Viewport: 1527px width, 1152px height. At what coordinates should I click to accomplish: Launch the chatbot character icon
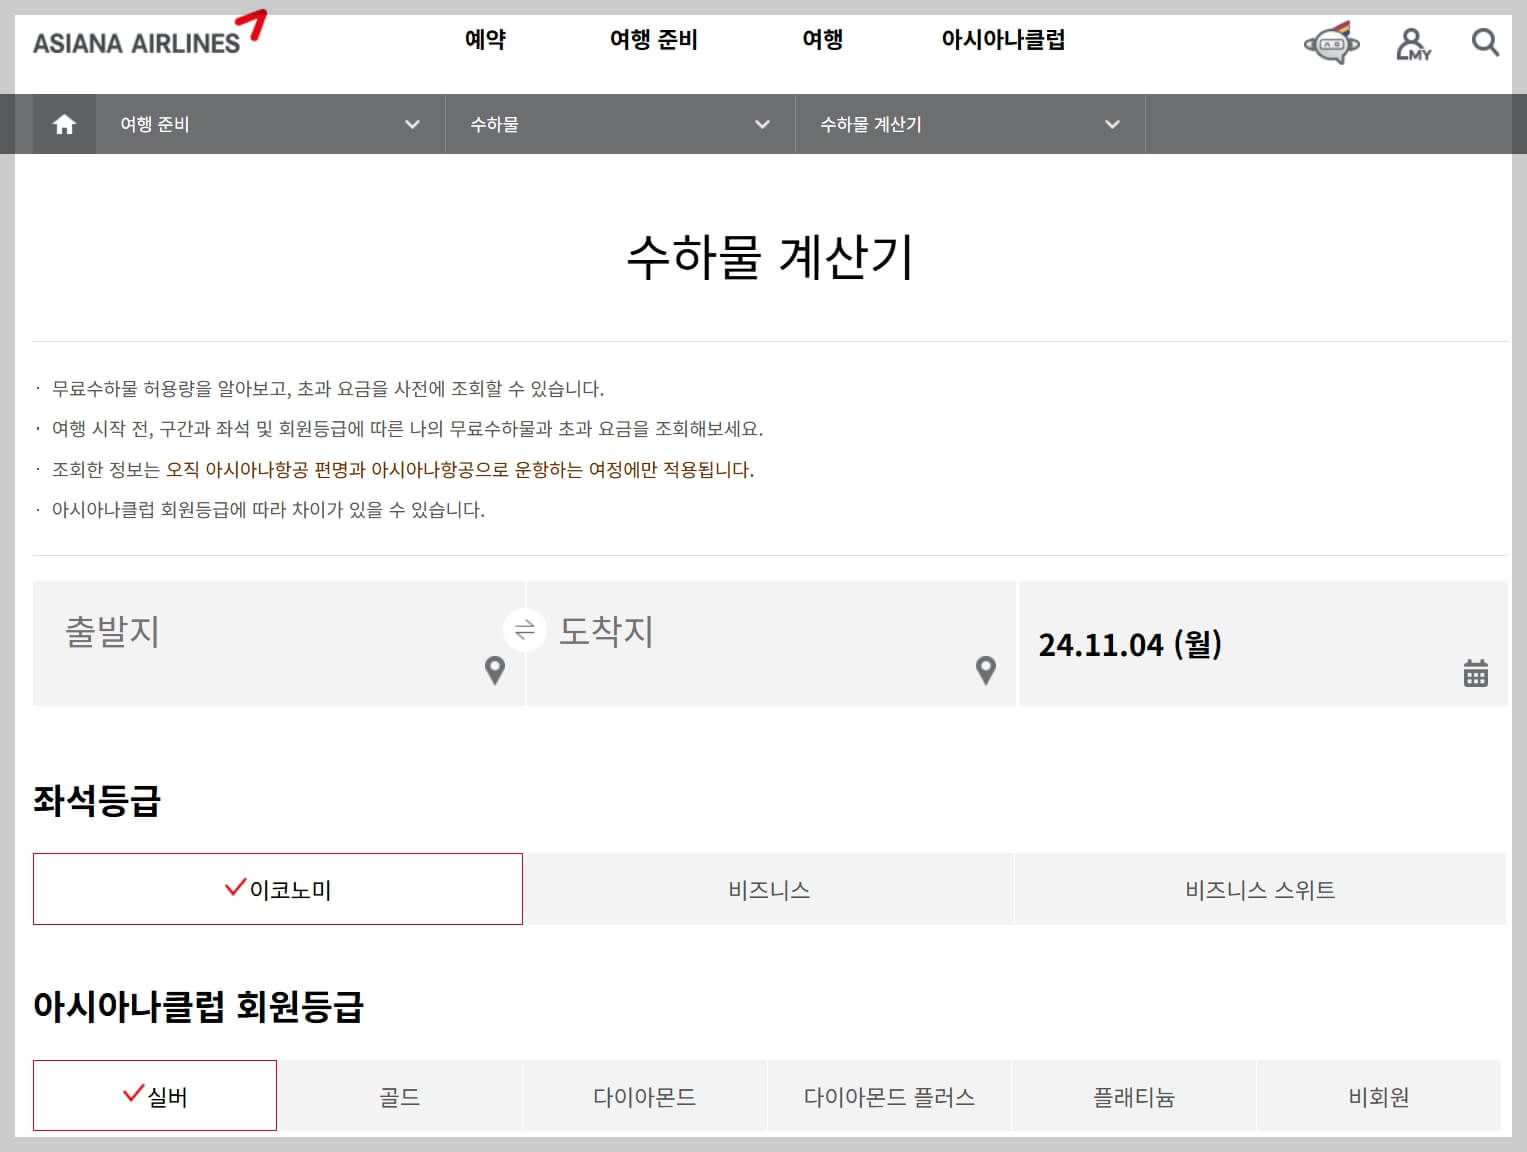tap(1331, 43)
